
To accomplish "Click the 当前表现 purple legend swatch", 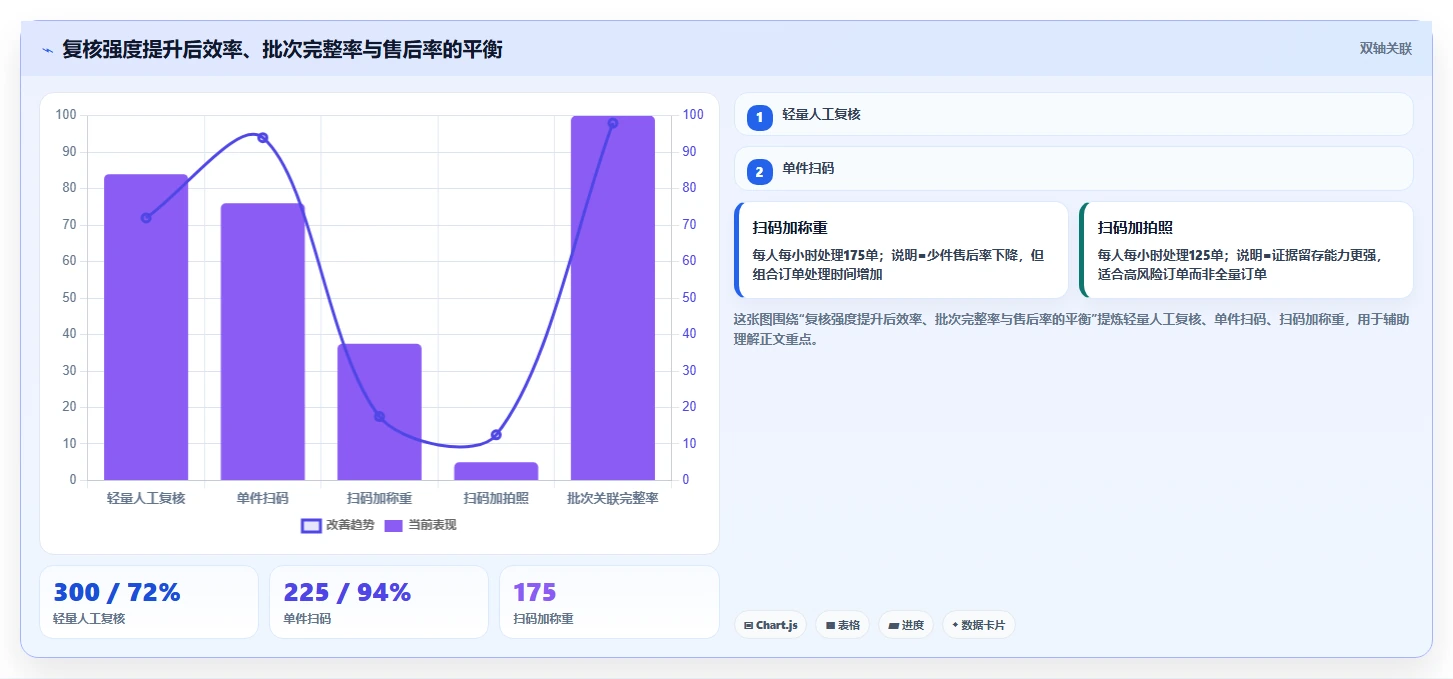I will click(394, 525).
